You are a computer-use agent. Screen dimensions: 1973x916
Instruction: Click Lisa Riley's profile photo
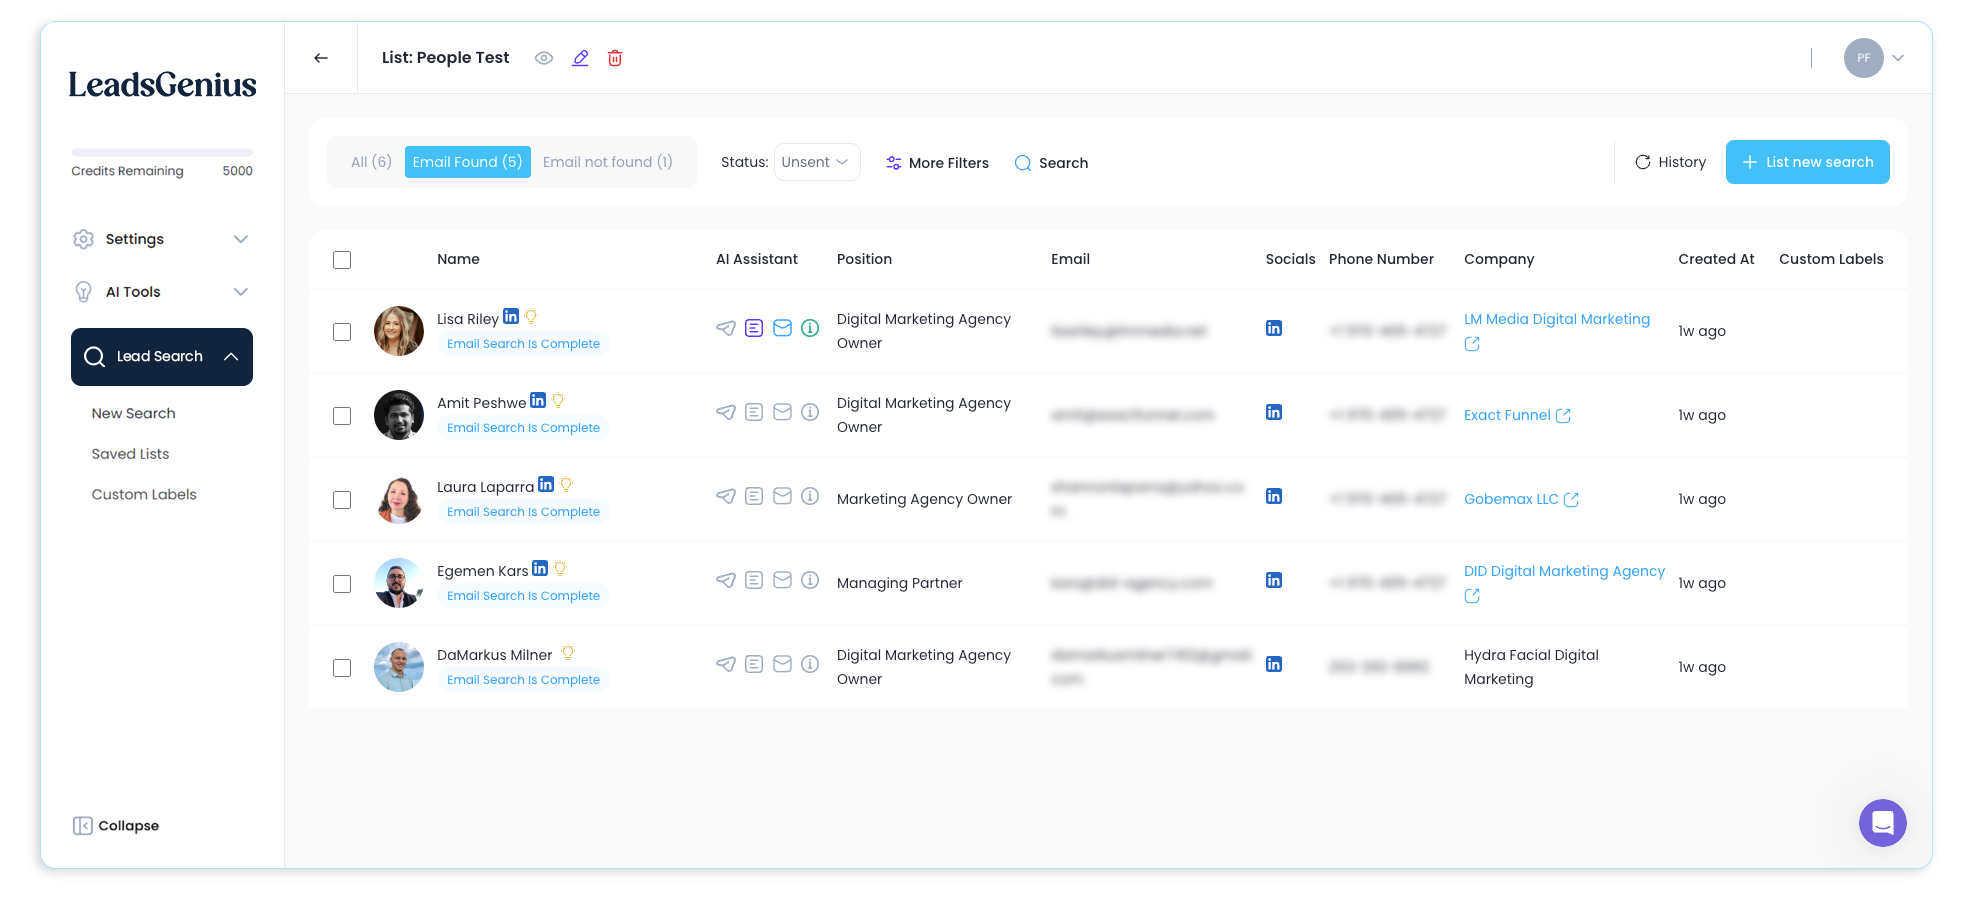coord(399,331)
